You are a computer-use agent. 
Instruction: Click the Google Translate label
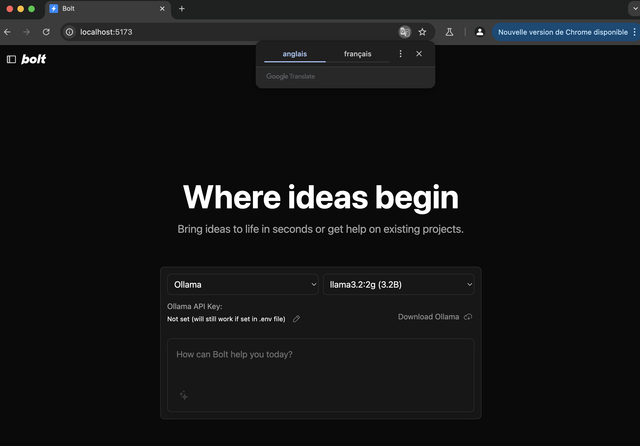click(x=291, y=76)
